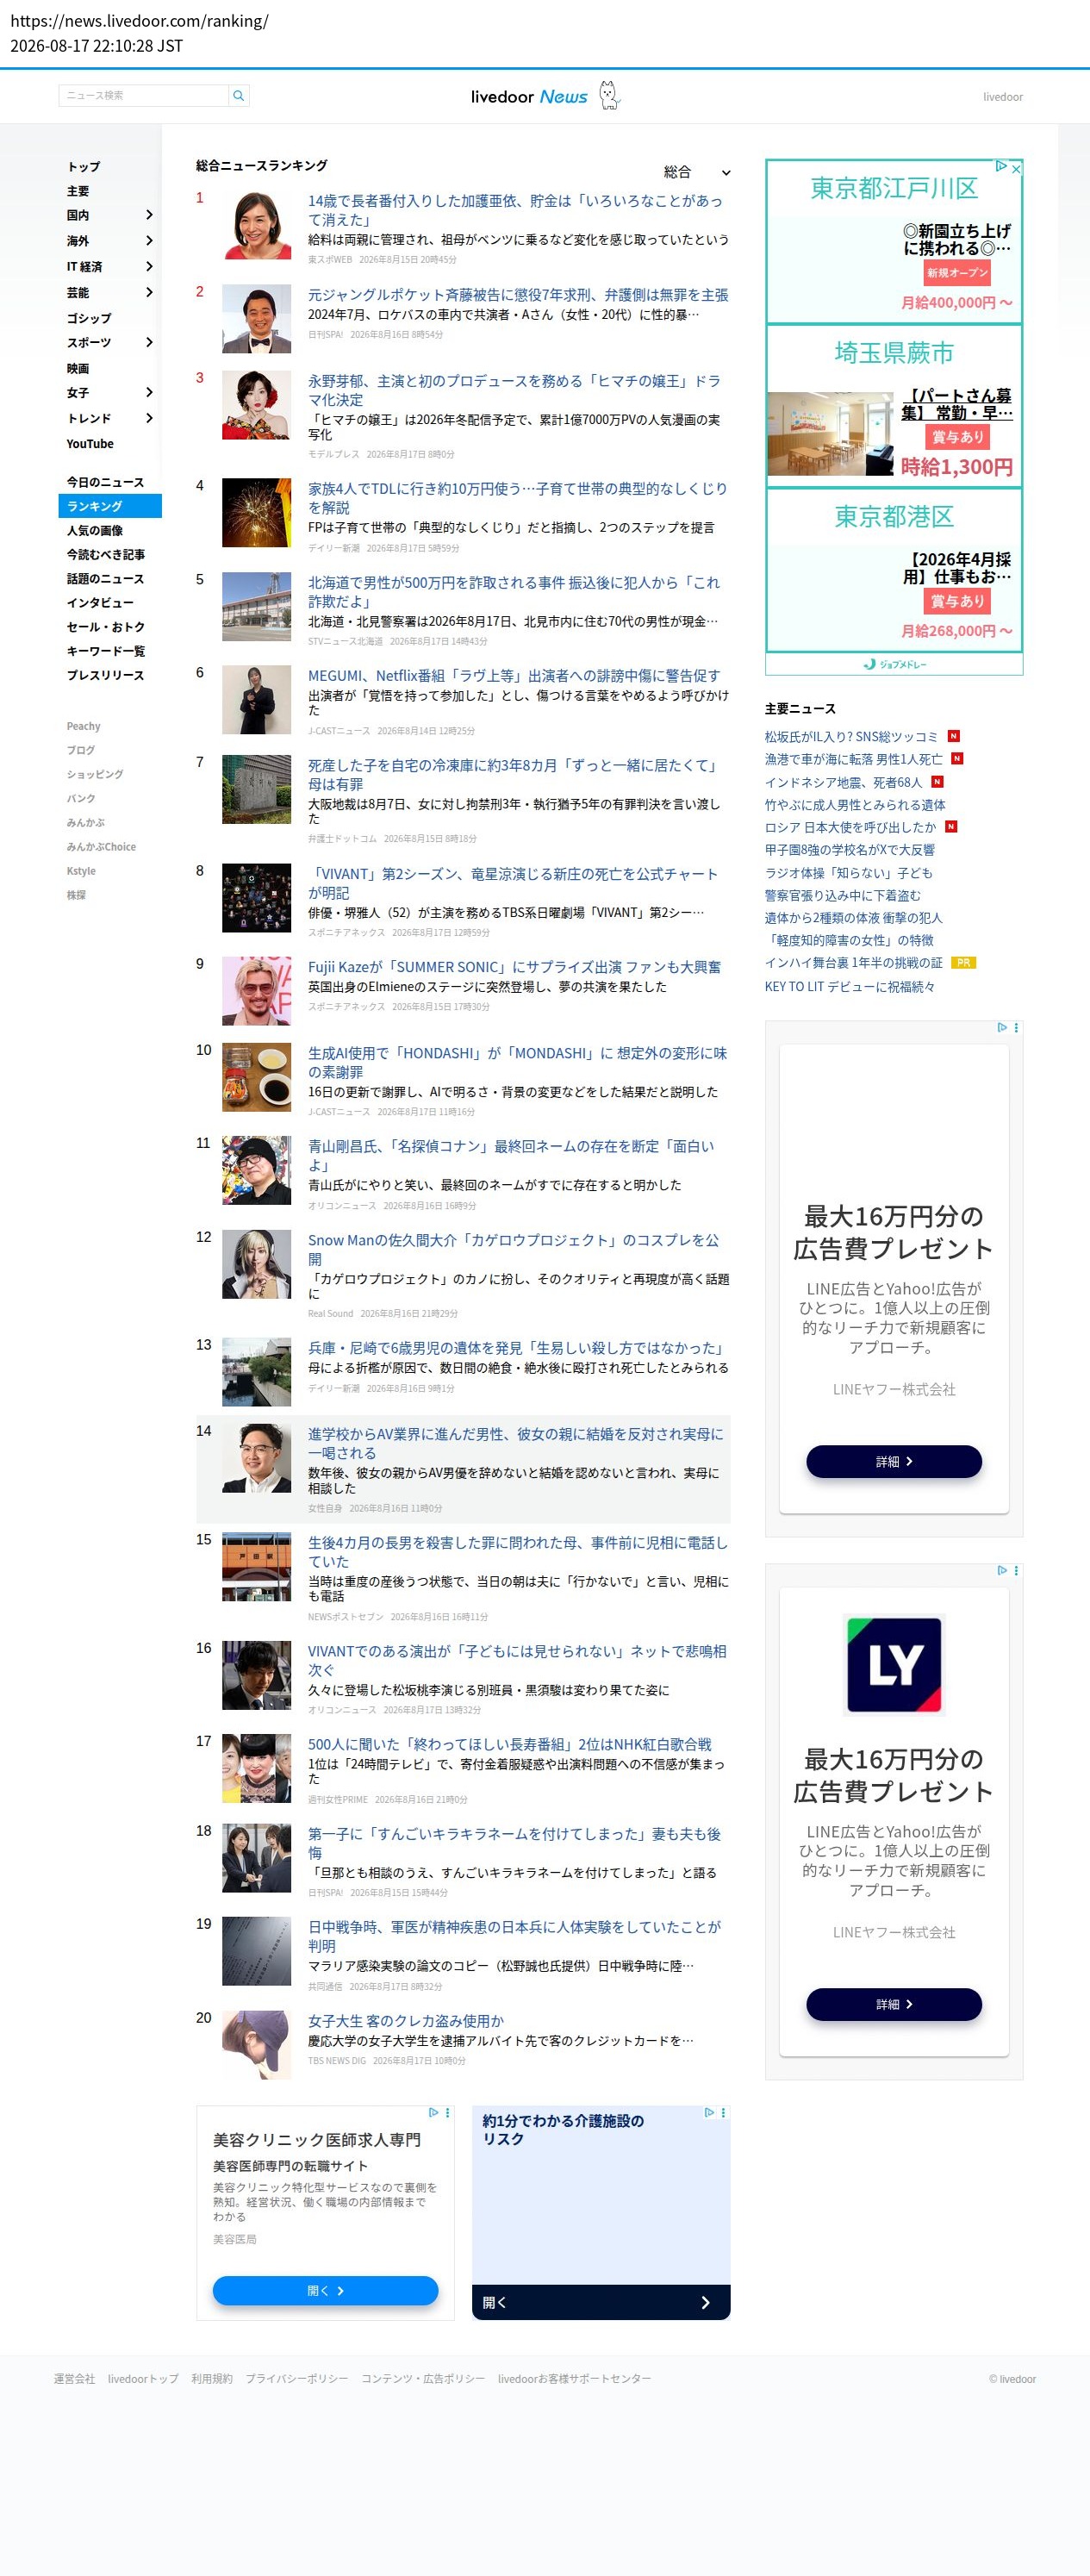1090x2576 pixels.
Task: Expand the スポーツ submenu chevron
Action: (149, 342)
